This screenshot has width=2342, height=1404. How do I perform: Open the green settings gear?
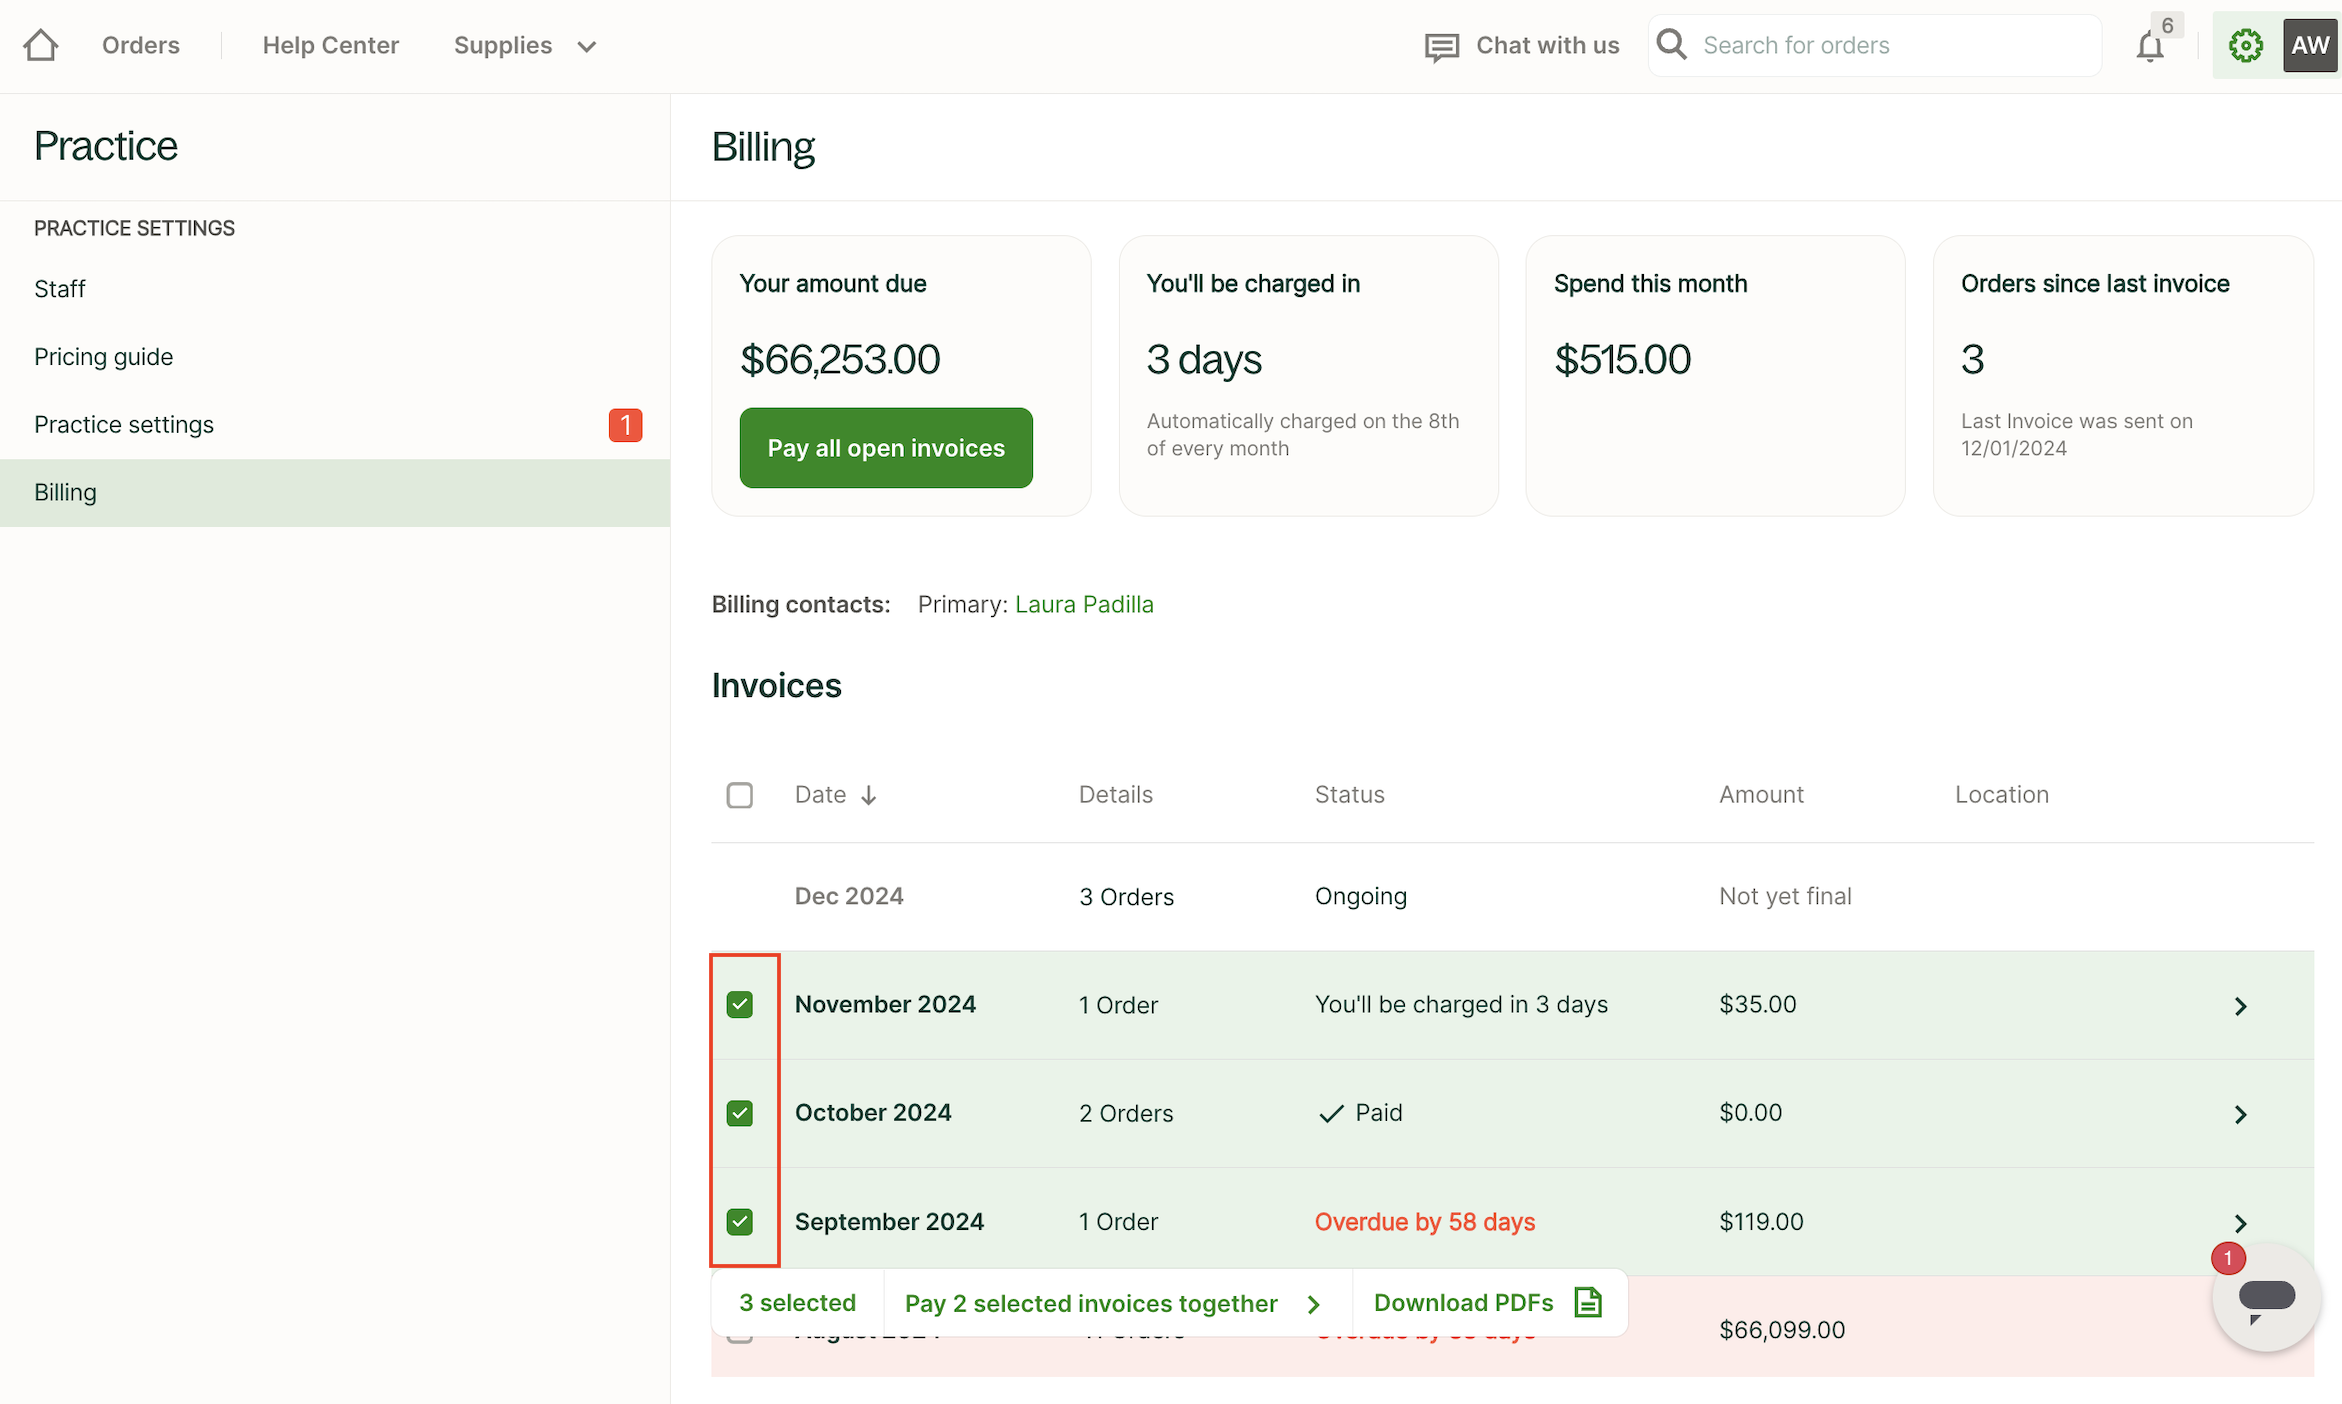tap(2246, 46)
